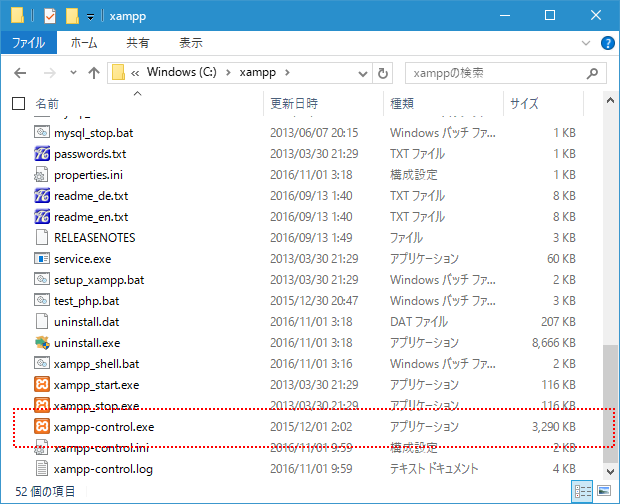
Task: Open recent locations dropdown arrow
Action: pyautogui.click(x=73, y=73)
